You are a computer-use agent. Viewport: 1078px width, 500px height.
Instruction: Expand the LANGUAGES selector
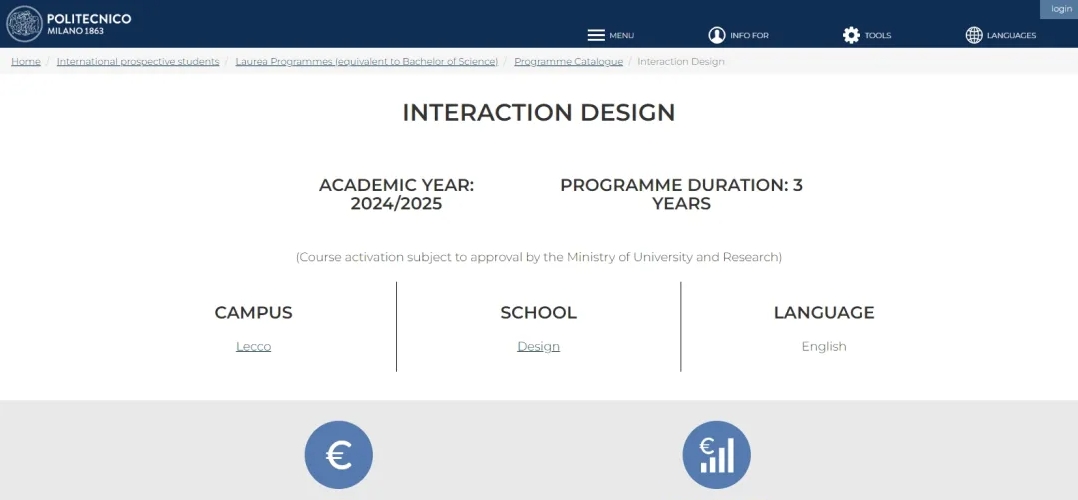tap(1011, 36)
